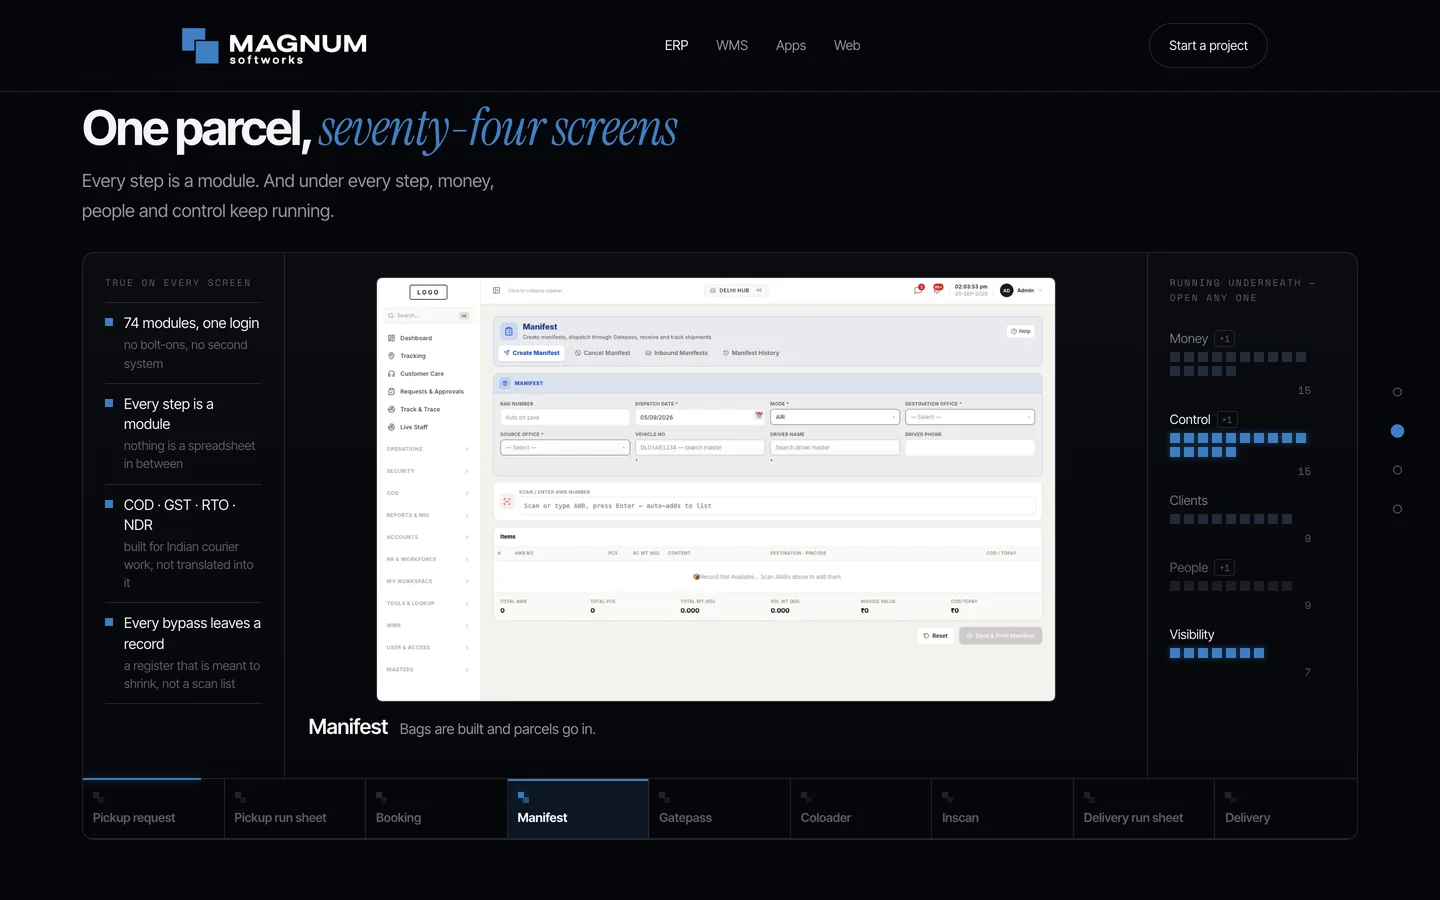Click the AD avatar next to Admin
This screenshot has width=1440, height=900.
pos(1007,290)
